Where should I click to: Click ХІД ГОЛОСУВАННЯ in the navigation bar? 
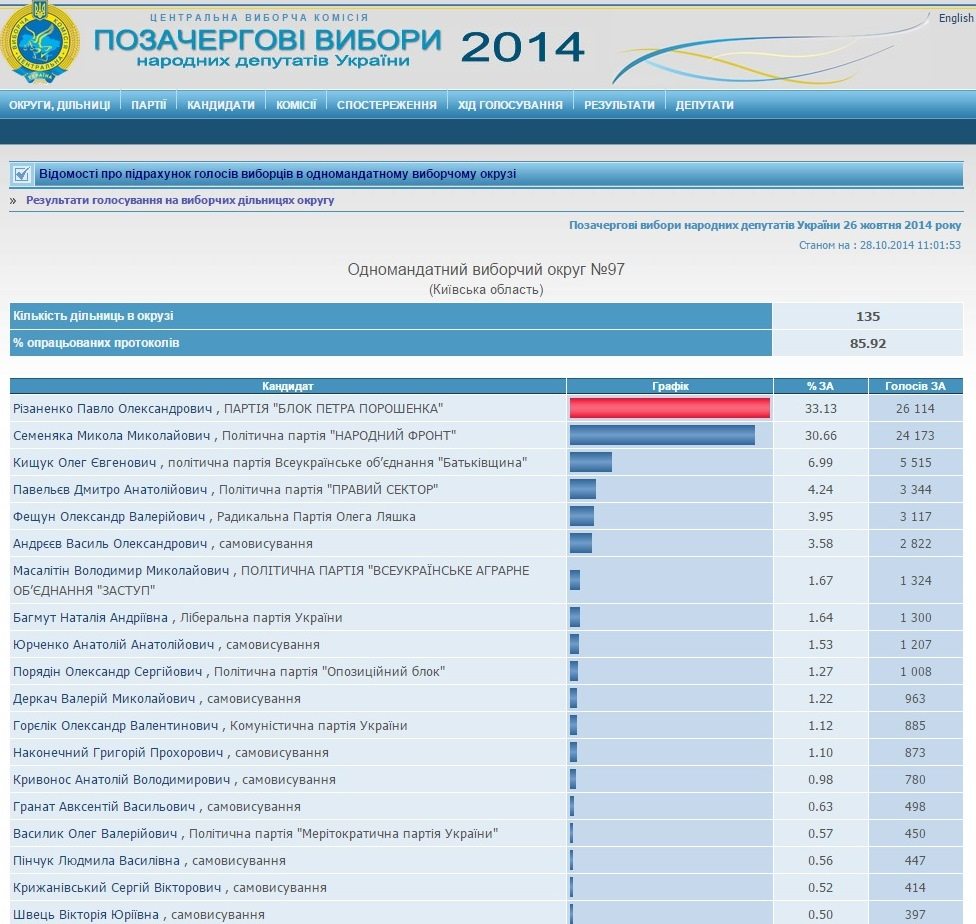(x=510, y=105)
